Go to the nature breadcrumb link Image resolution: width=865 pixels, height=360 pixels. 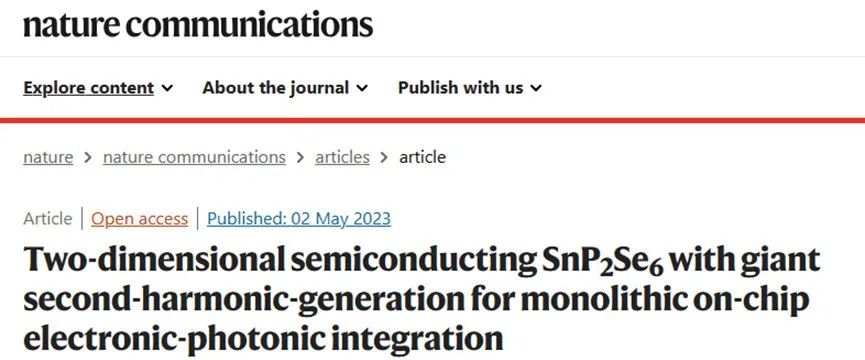[x=48, y=157]
